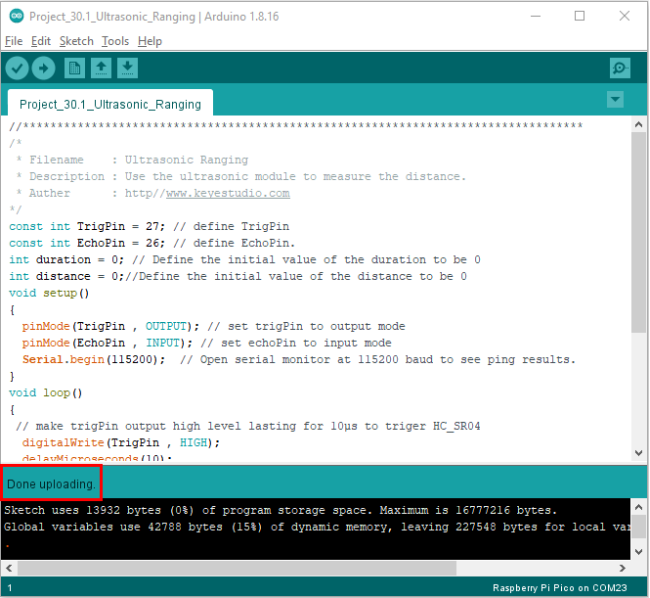The image size is (650, 598).
Task: Click the '// make trigPin output high level' comment
Action: (248, 426)
